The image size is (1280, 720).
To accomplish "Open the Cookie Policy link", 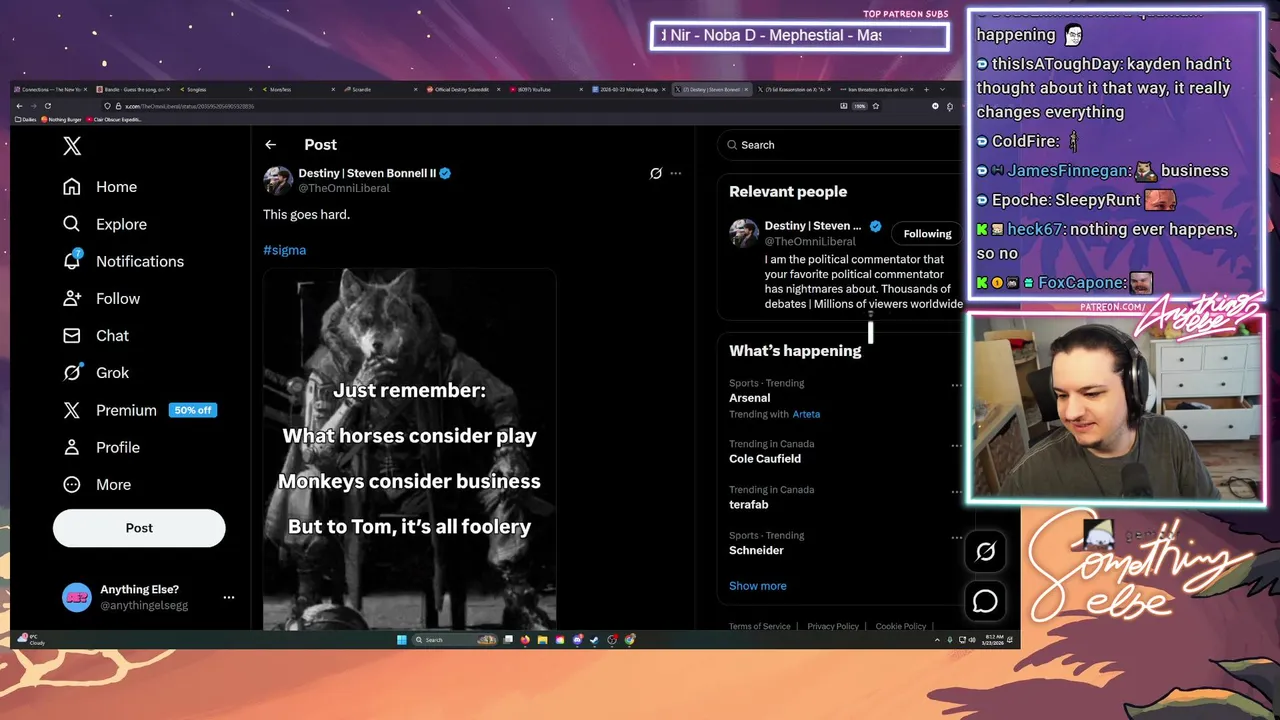I will pos(901,626).
